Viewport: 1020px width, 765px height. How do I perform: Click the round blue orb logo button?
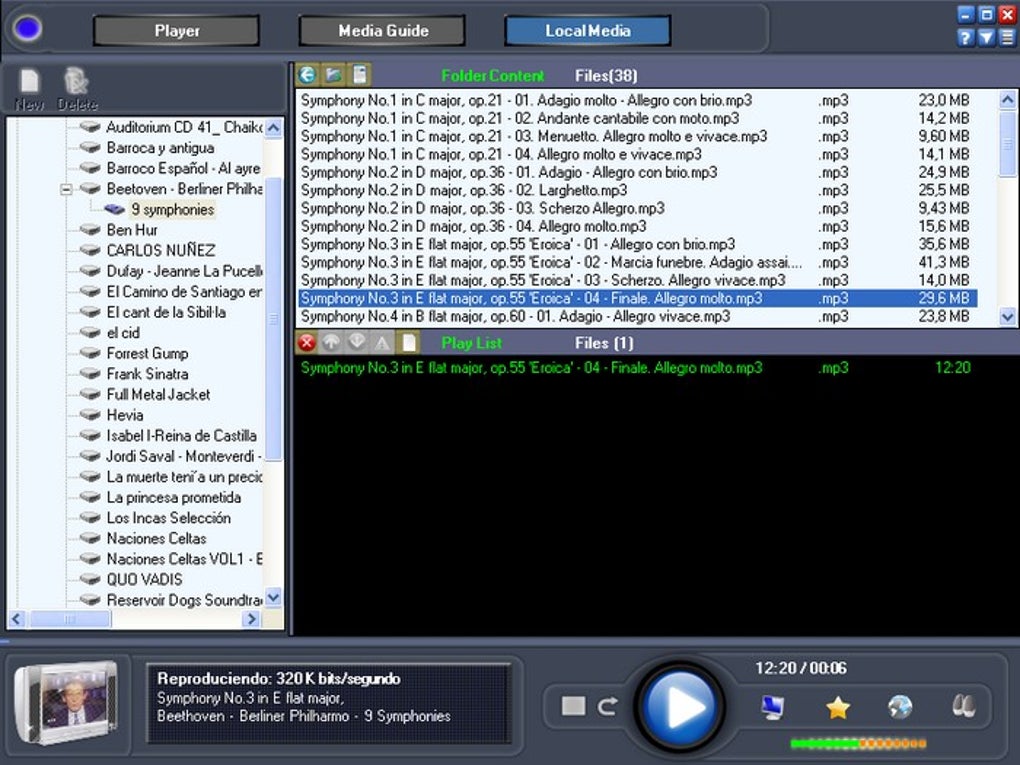point(27,29)
